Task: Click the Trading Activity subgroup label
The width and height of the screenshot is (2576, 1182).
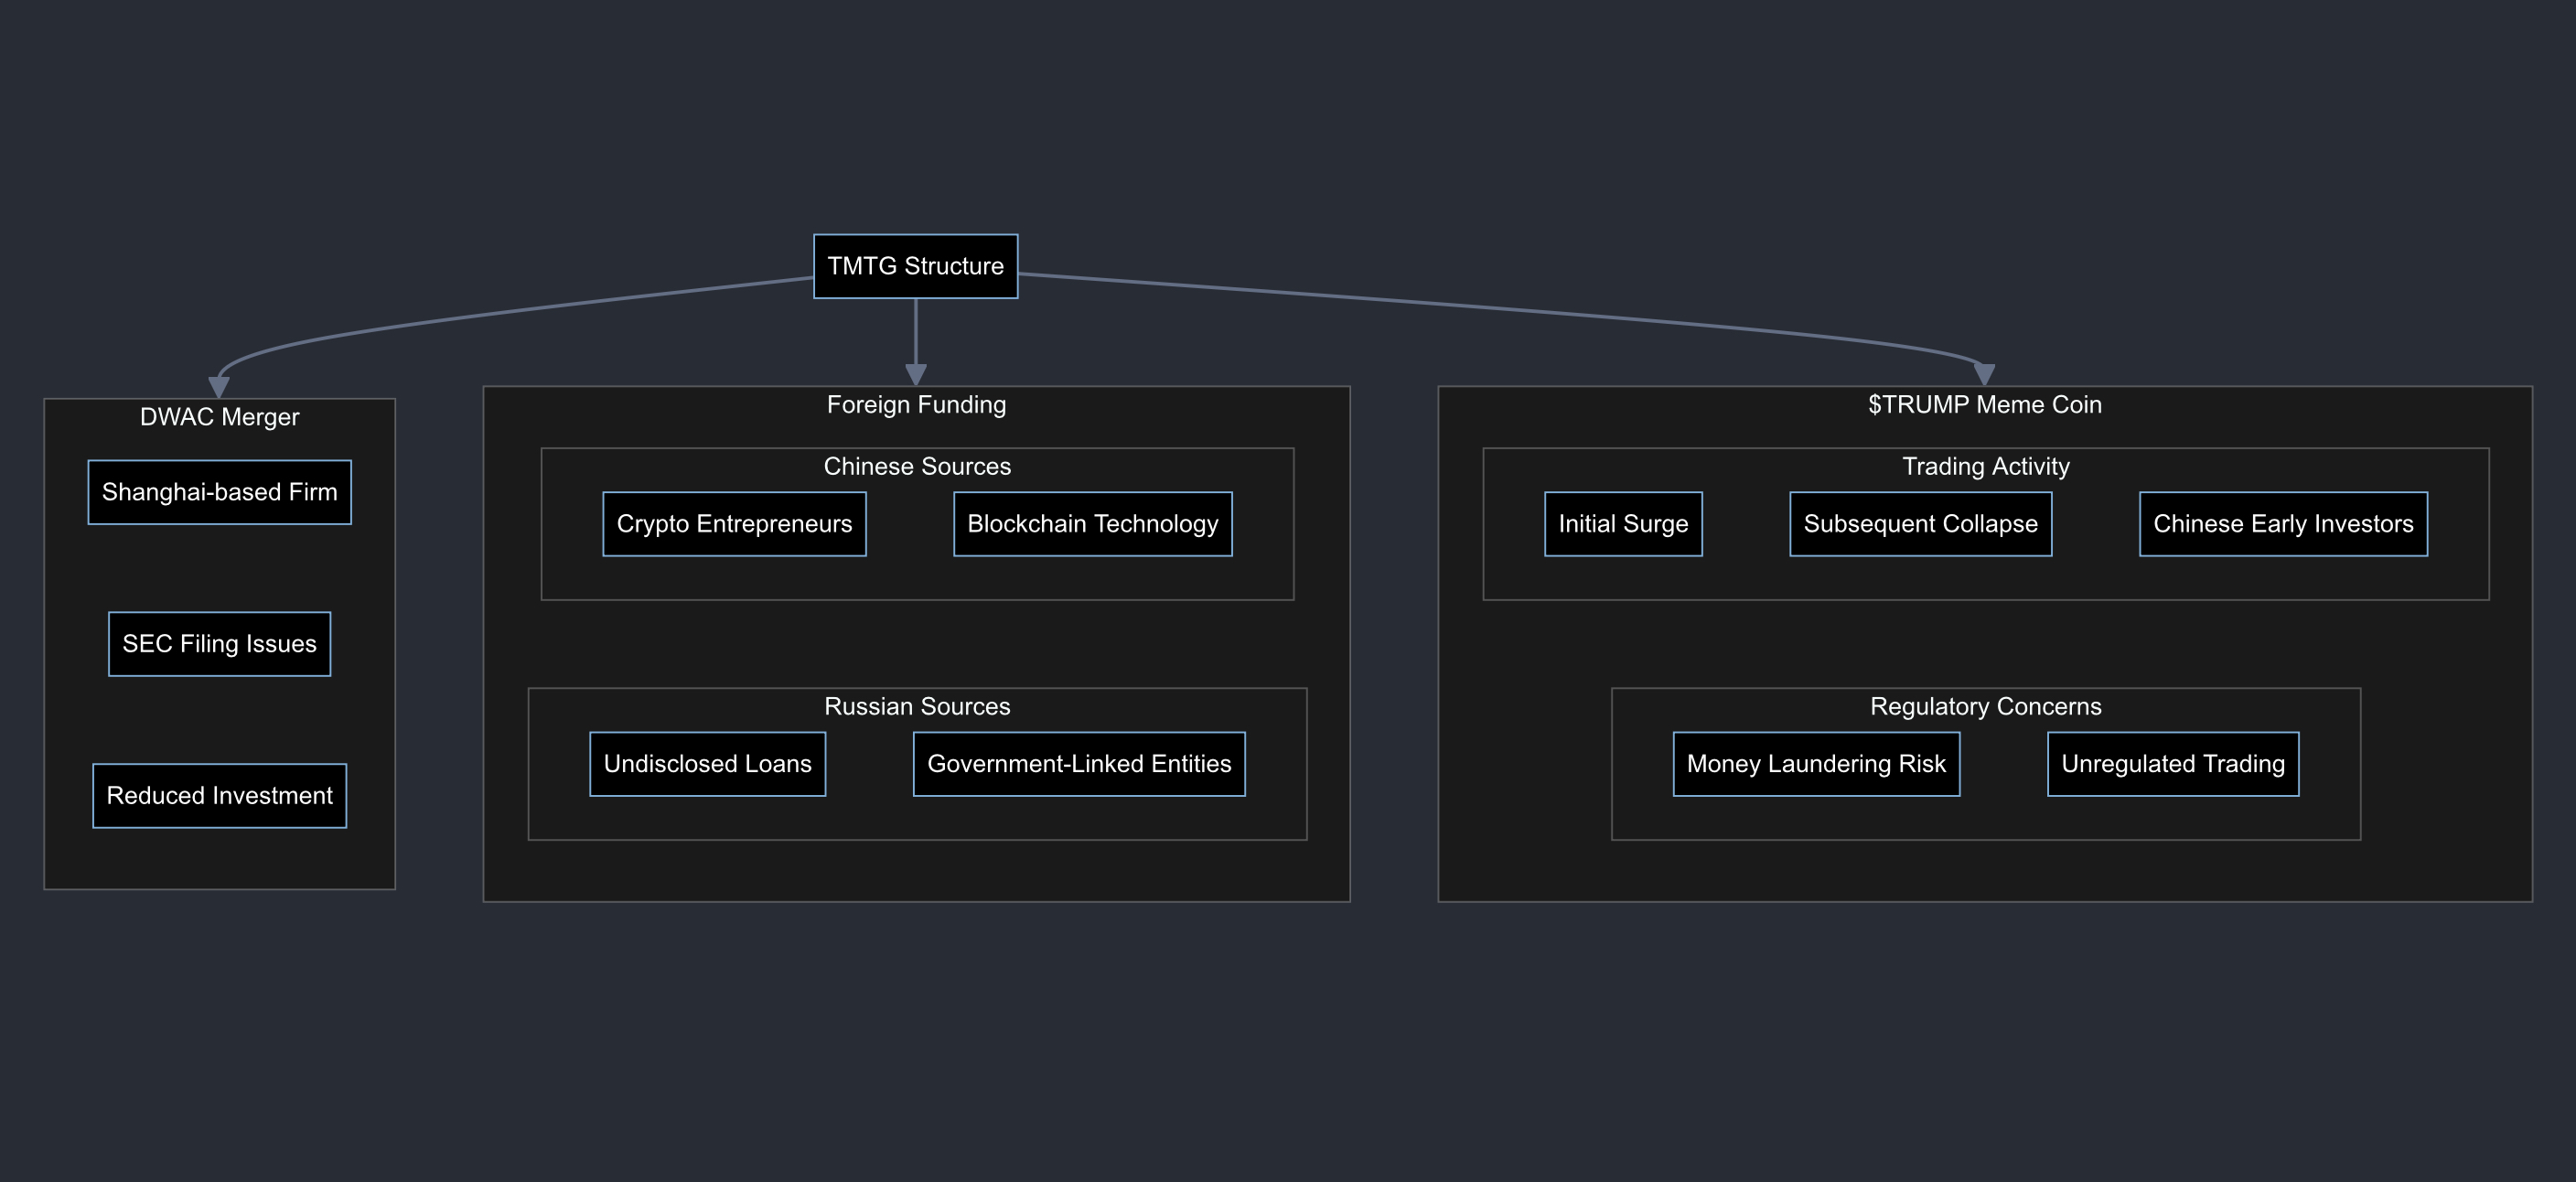Action: pos(1985,467)
